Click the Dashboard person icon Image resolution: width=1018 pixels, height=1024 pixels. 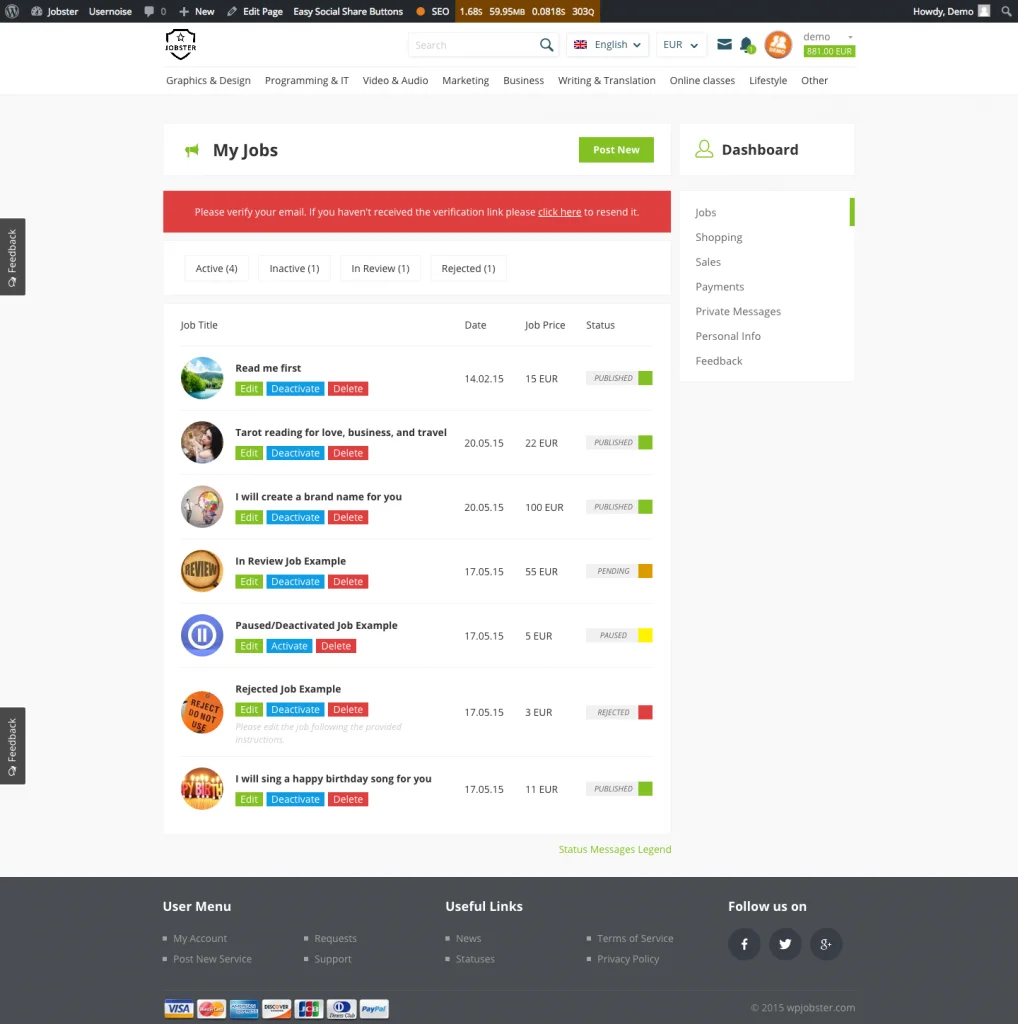pos(704,148)
